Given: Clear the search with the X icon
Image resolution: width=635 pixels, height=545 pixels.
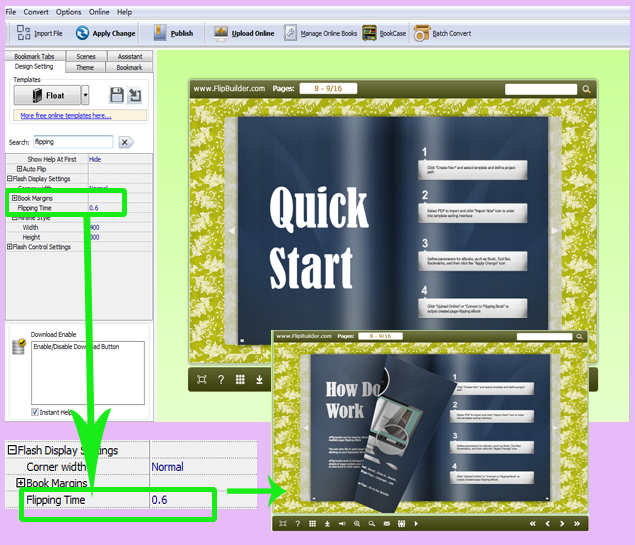Looking at the screenshot, I should [125, 143].
